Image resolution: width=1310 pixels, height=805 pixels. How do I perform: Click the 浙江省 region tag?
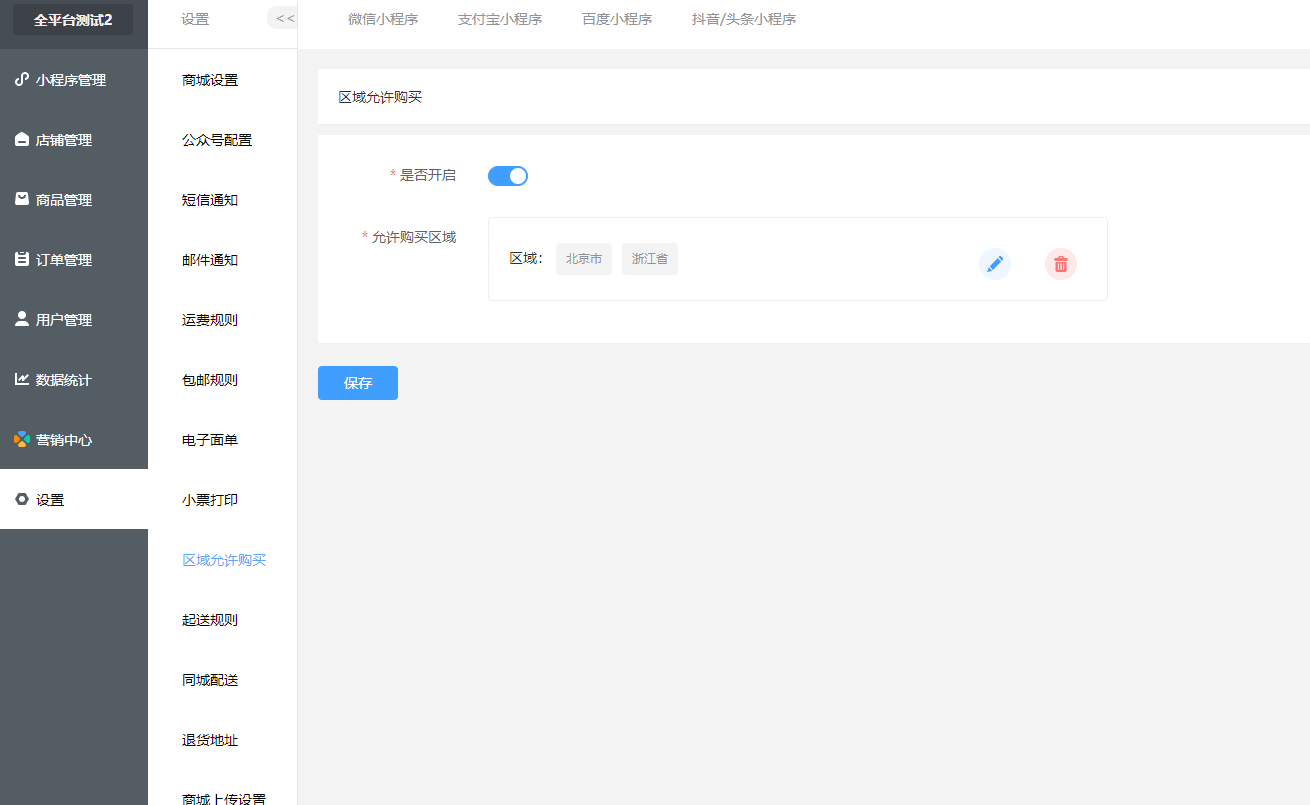(x=649, y=259)
